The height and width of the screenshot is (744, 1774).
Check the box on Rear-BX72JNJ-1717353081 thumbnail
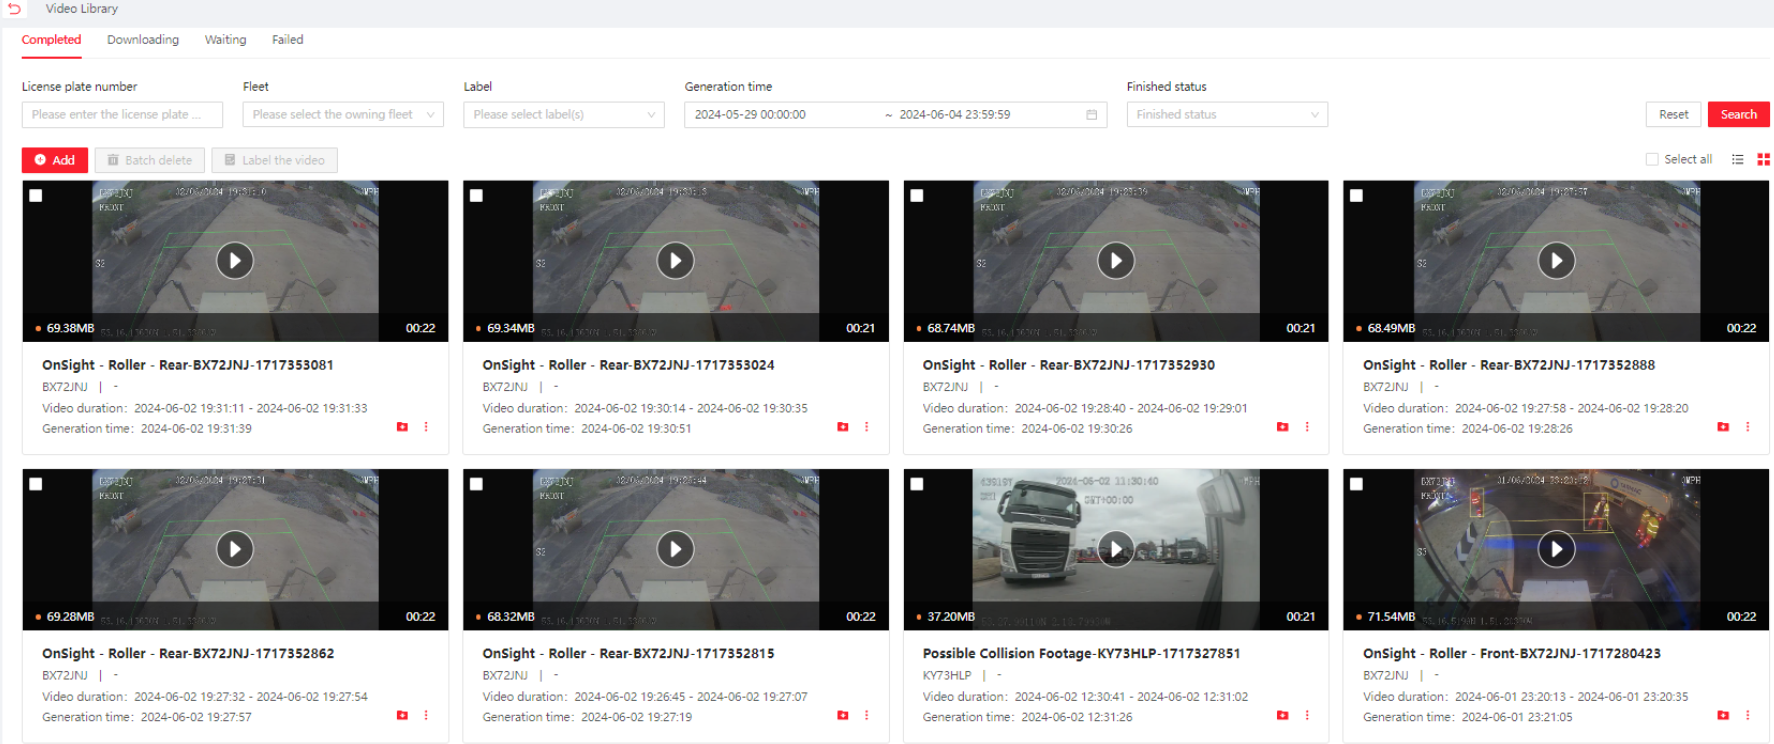tap(36, 196)
